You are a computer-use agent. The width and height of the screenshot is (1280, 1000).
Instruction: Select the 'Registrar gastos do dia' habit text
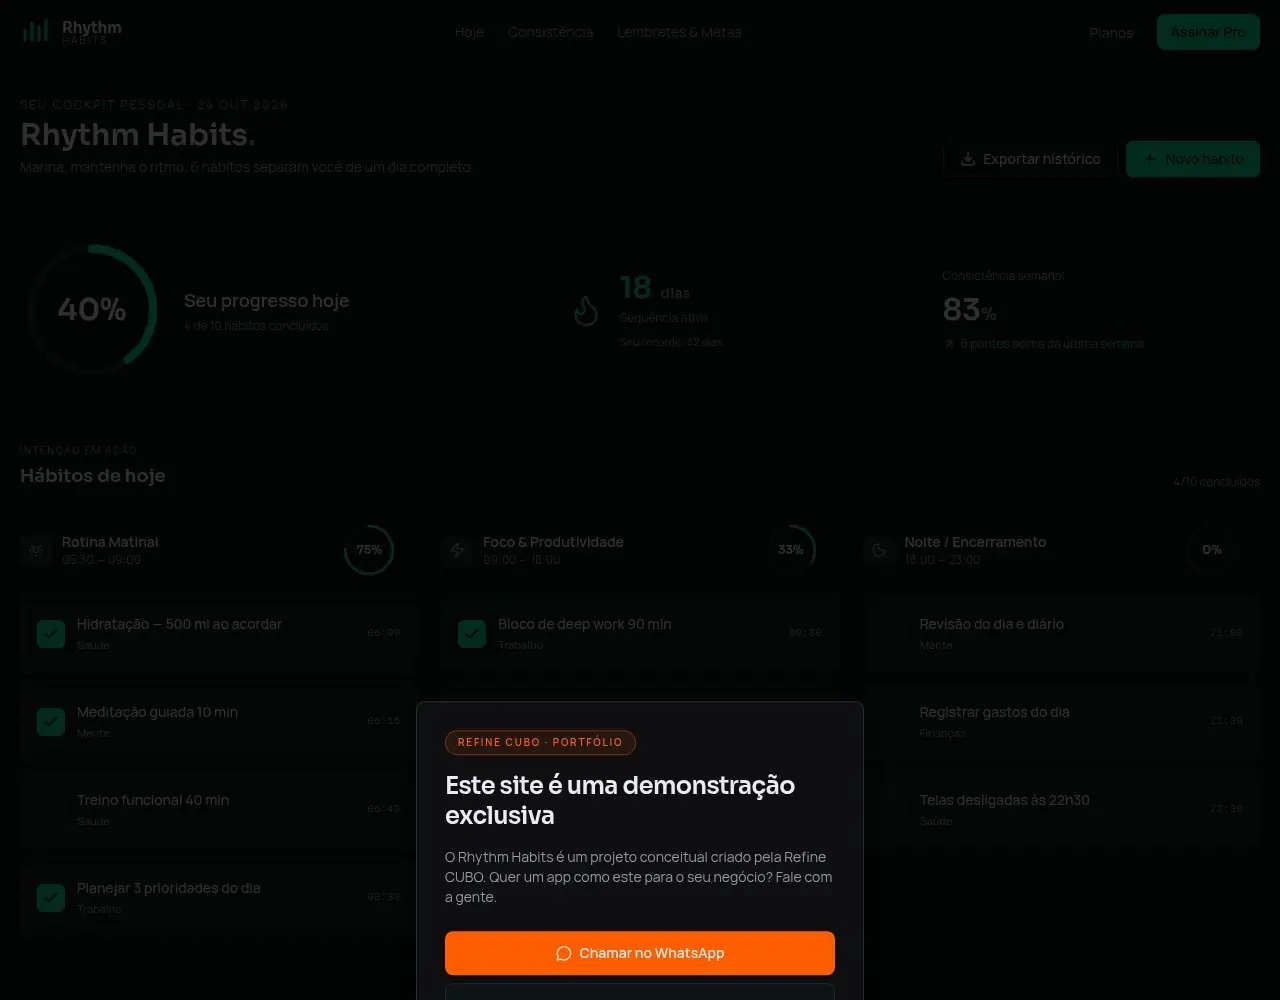[x=995, y=712]
